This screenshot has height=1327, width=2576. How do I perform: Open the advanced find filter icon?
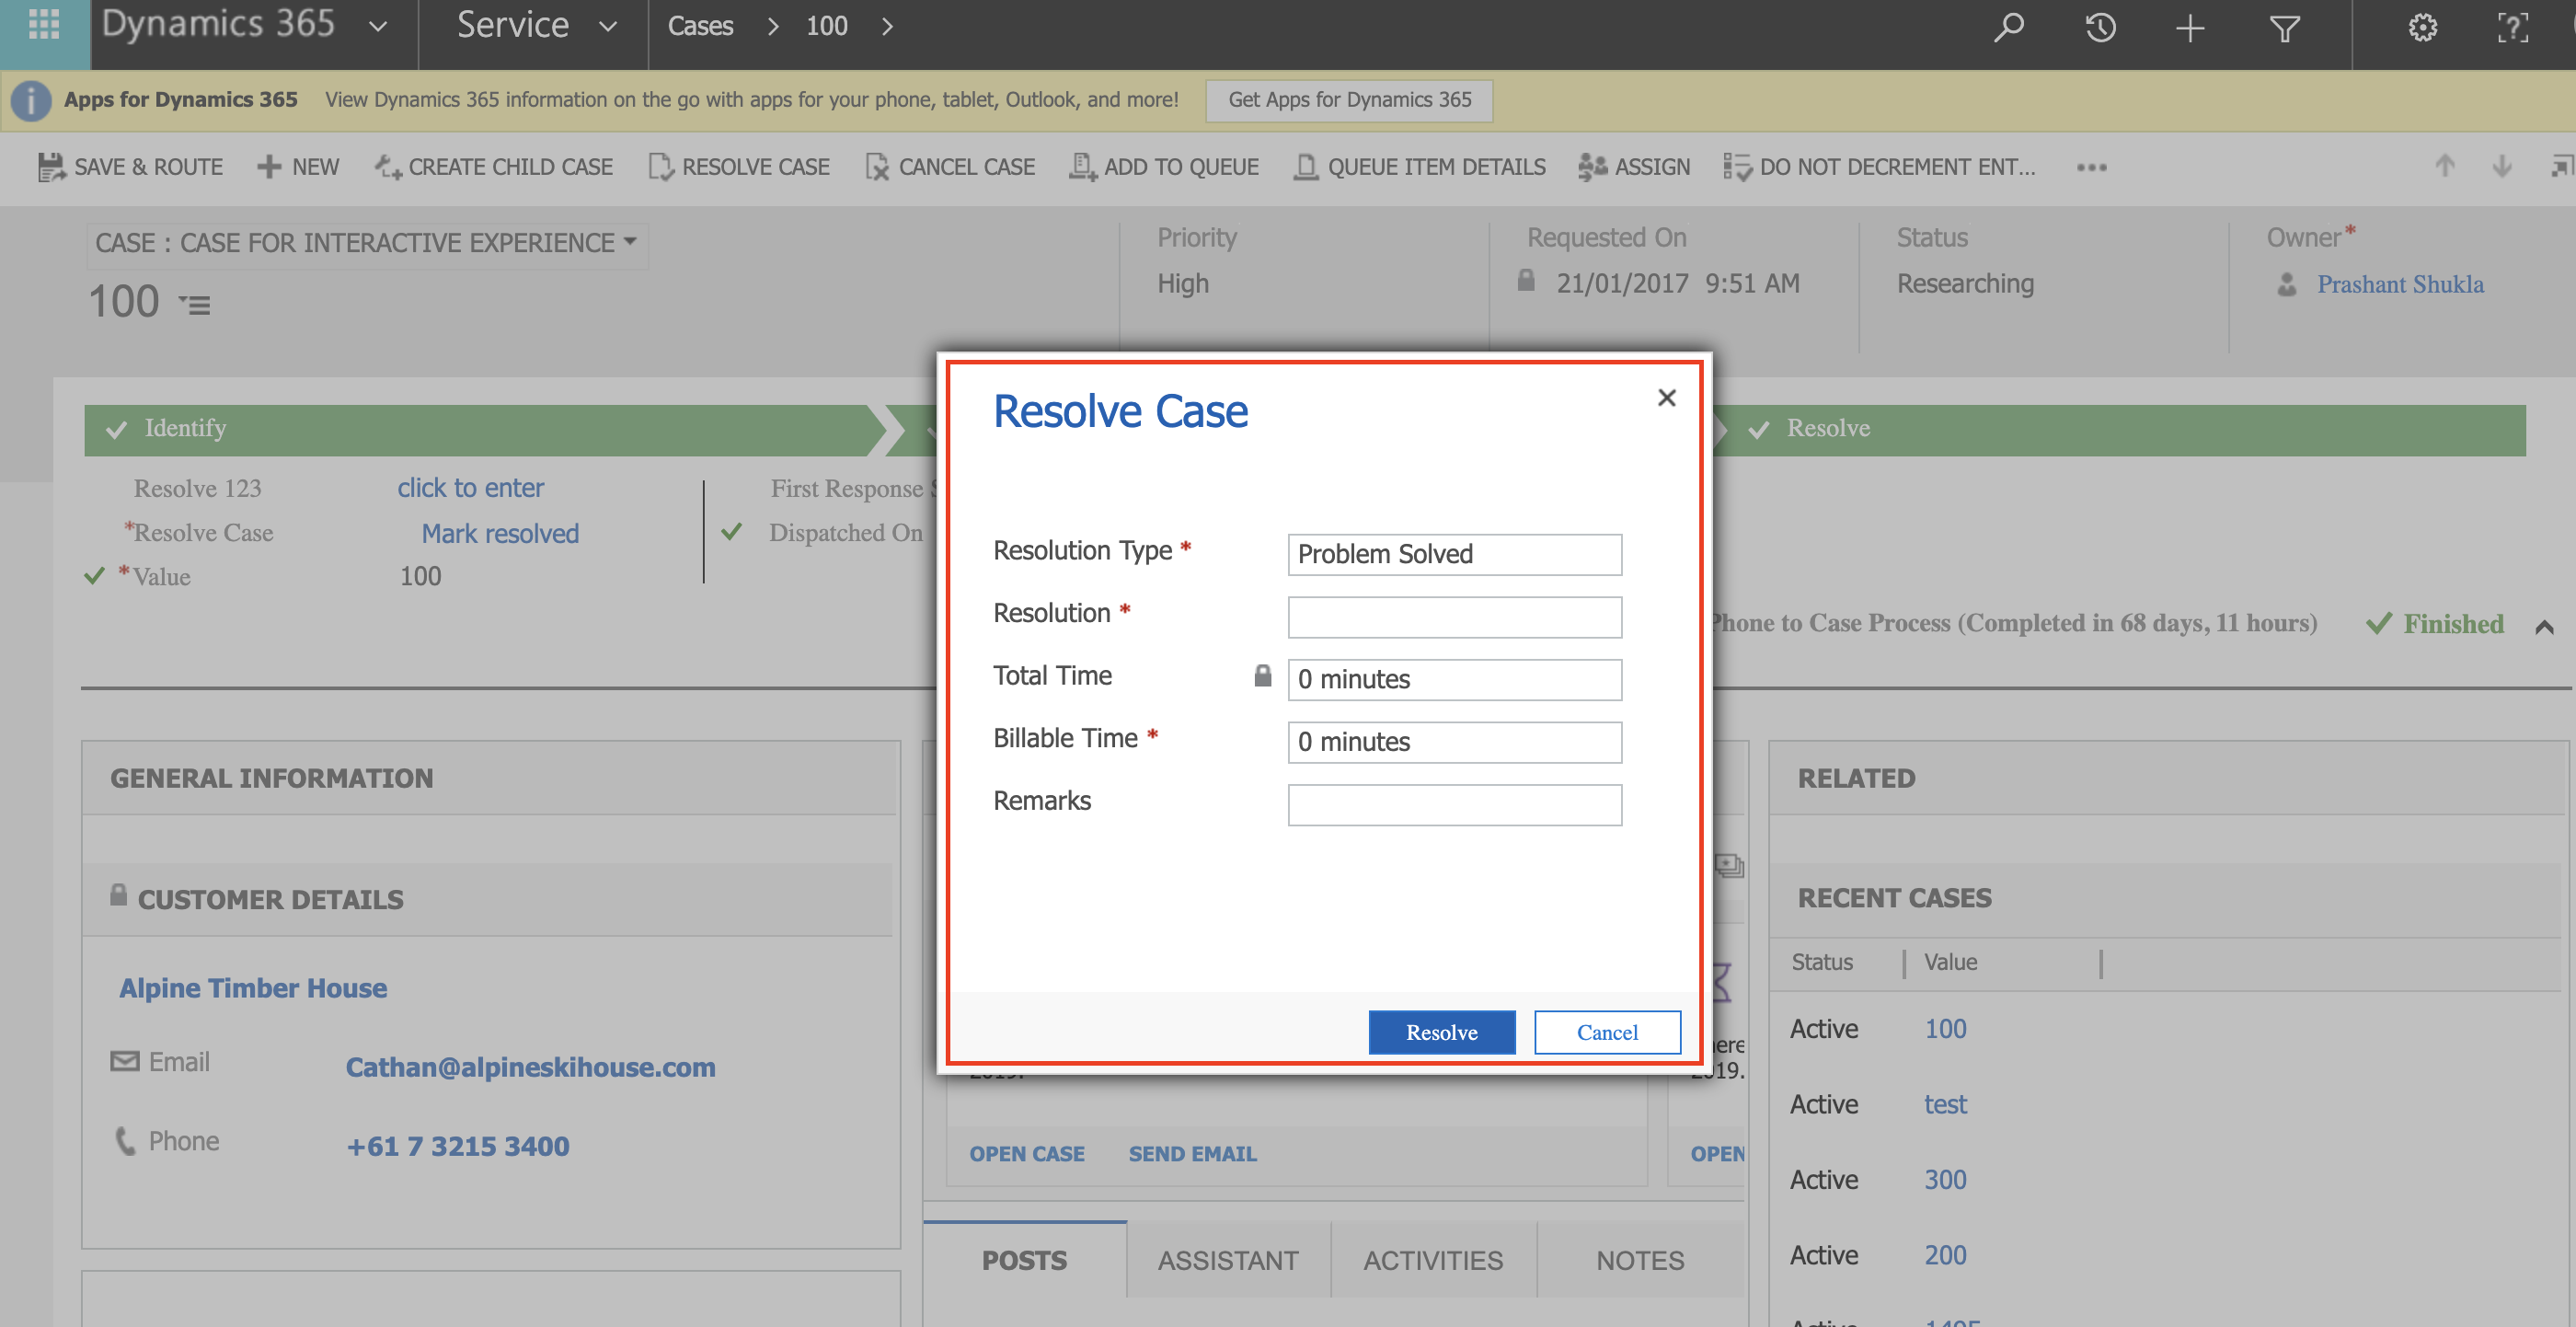pos(2284,27)
